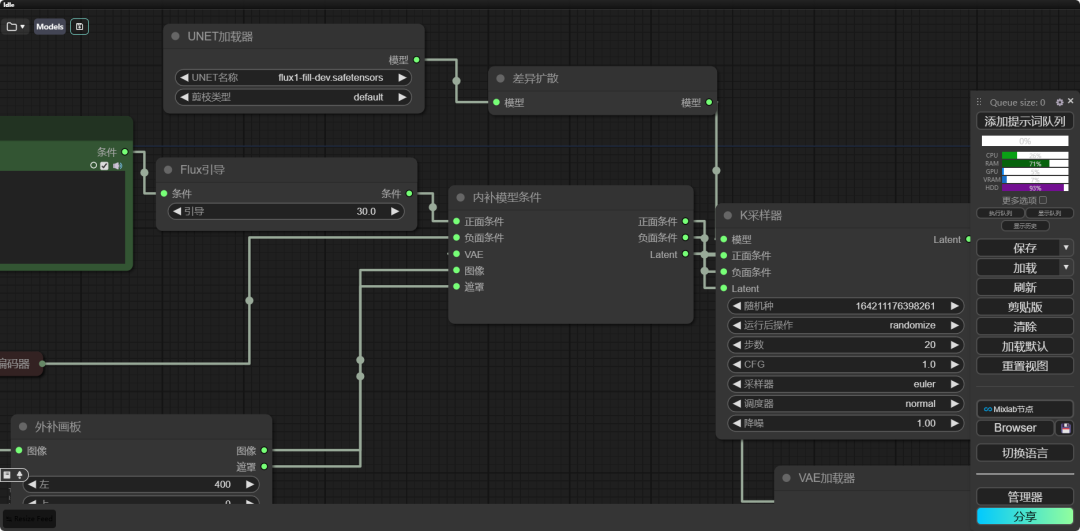Click the 降噪 1.00 denoise field
The image size is (1080, 531).
846,424
